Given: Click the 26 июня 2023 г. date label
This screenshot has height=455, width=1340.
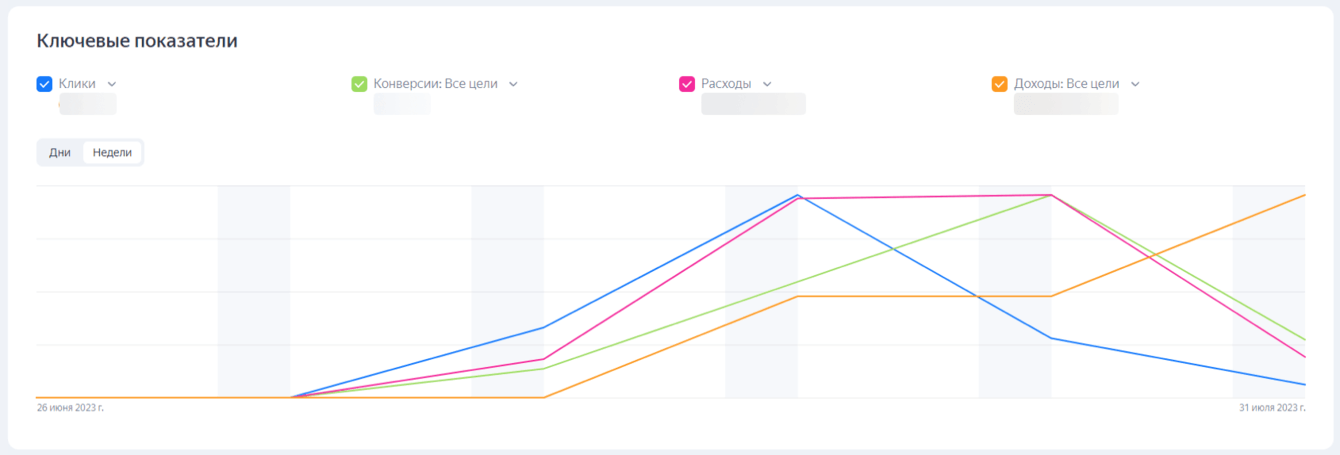Looking at the screenshot, I should (x=70, y=408).
